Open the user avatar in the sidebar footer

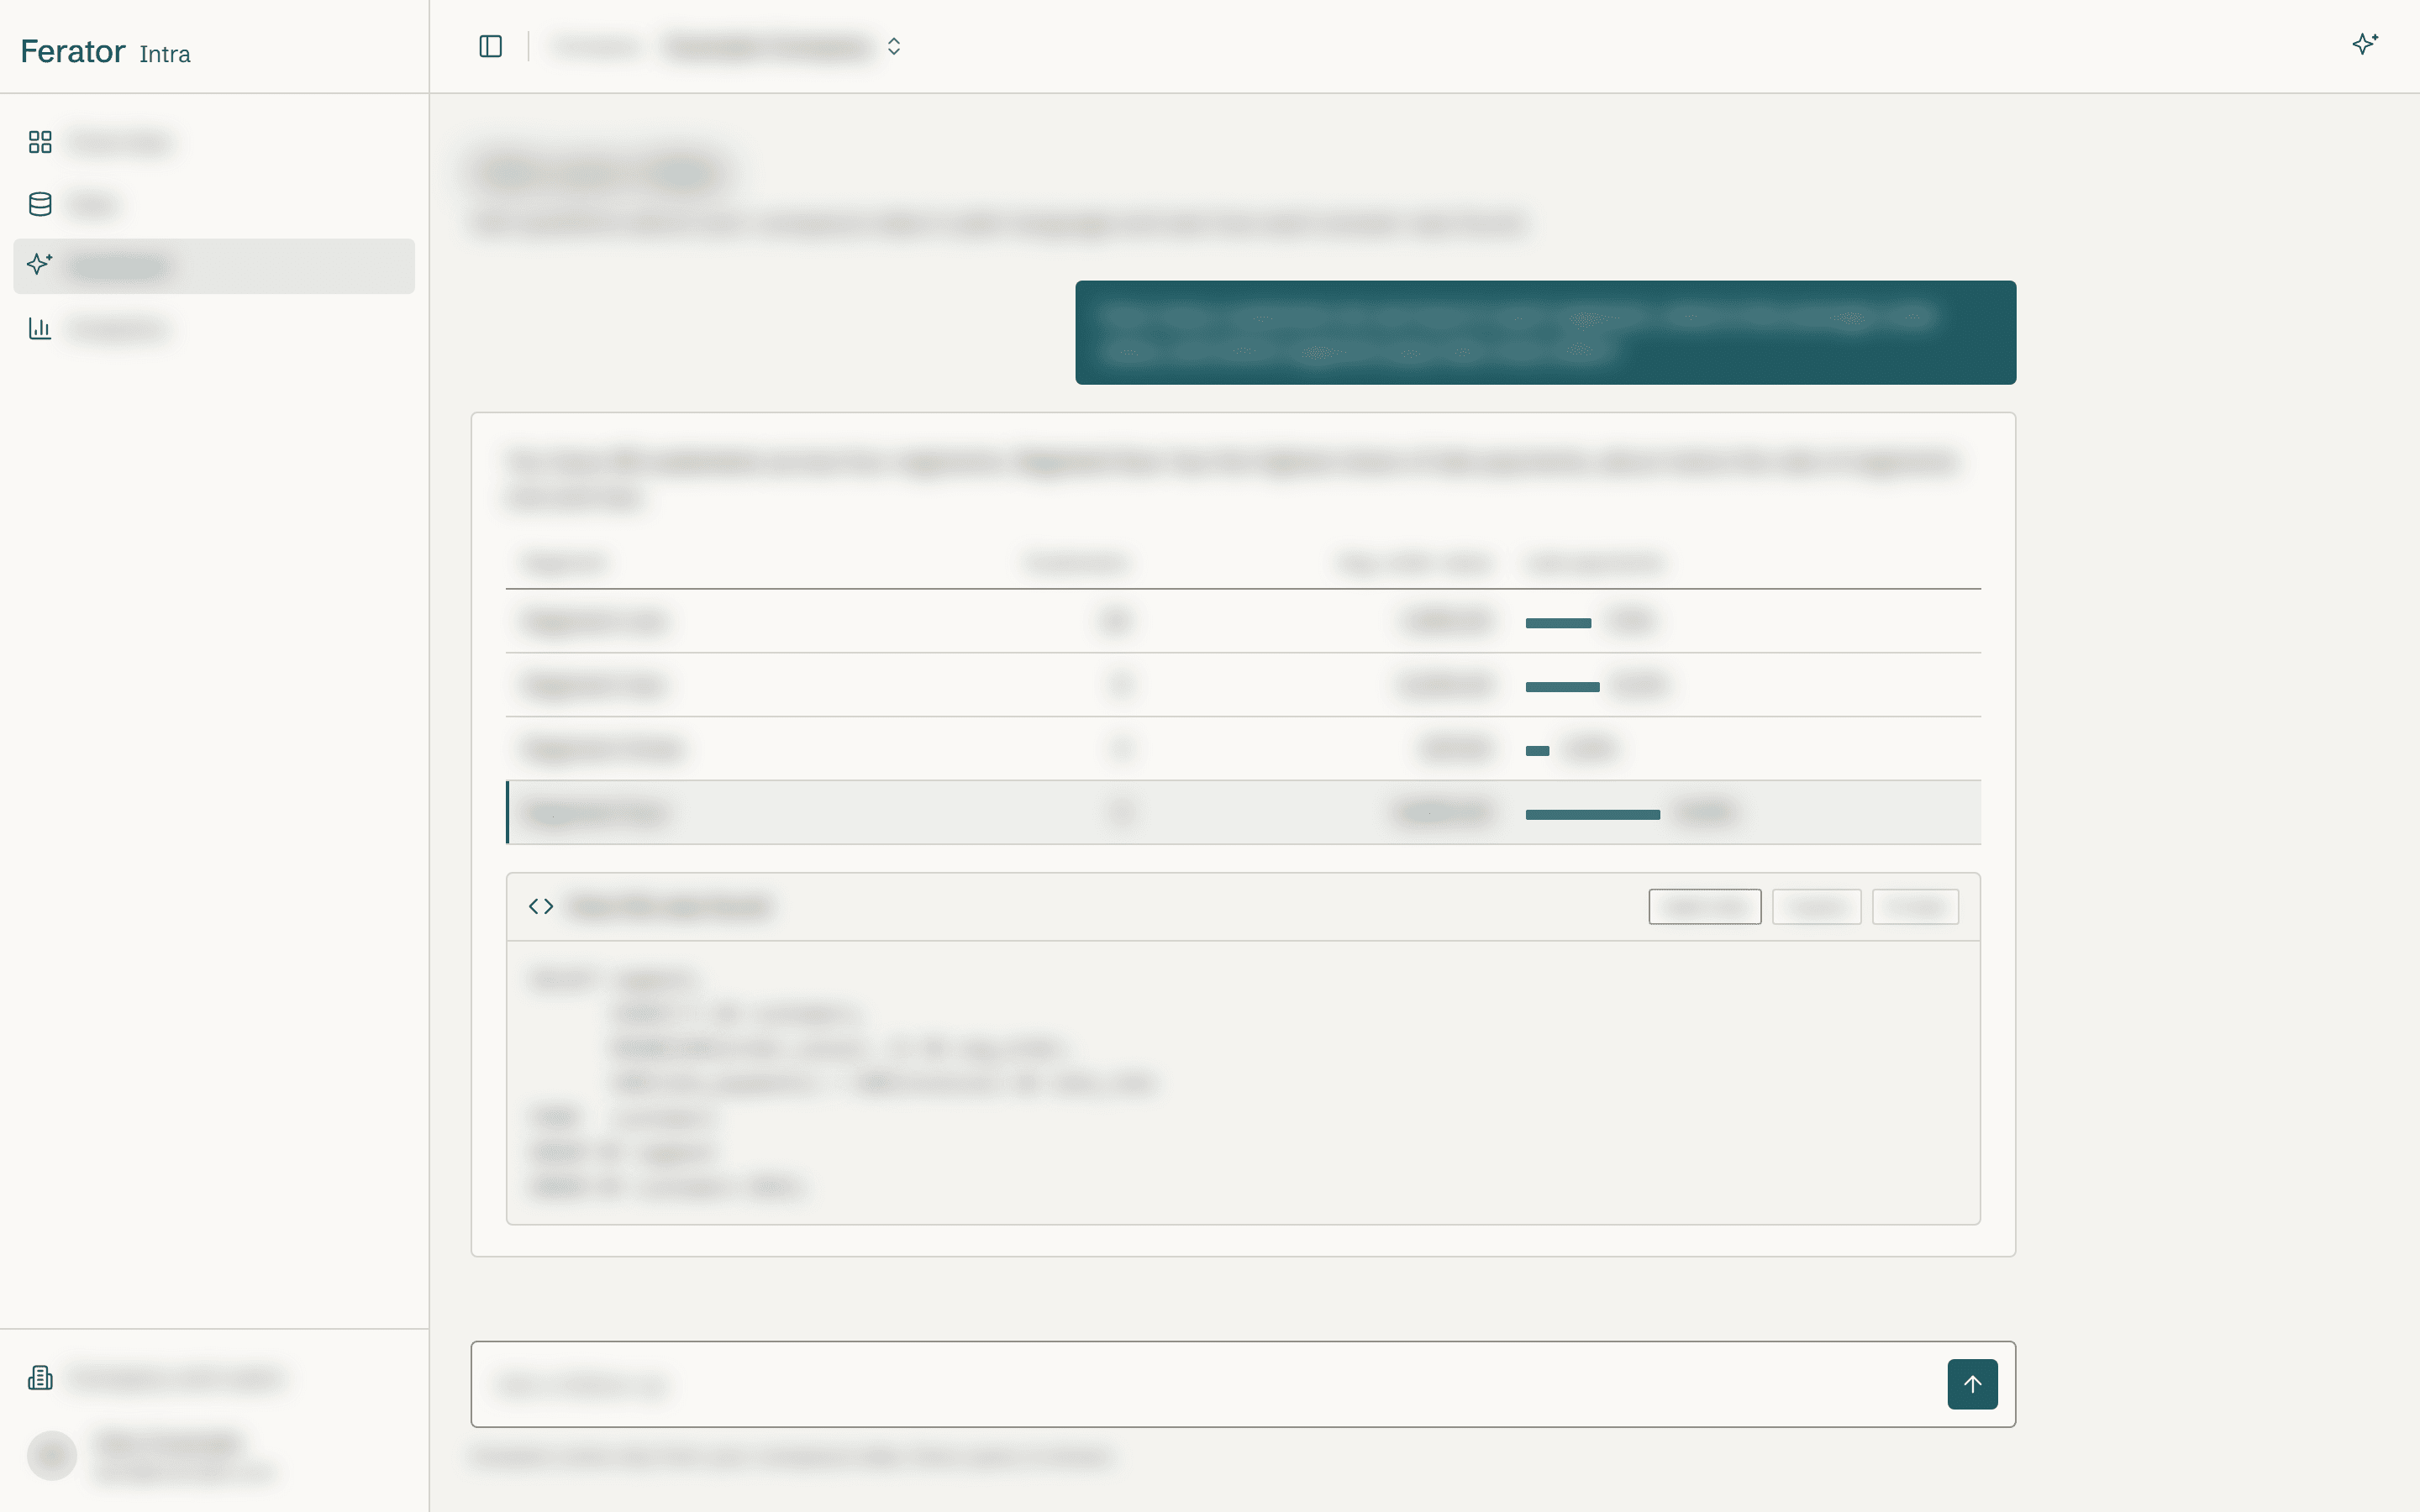tap(52, 1456)
